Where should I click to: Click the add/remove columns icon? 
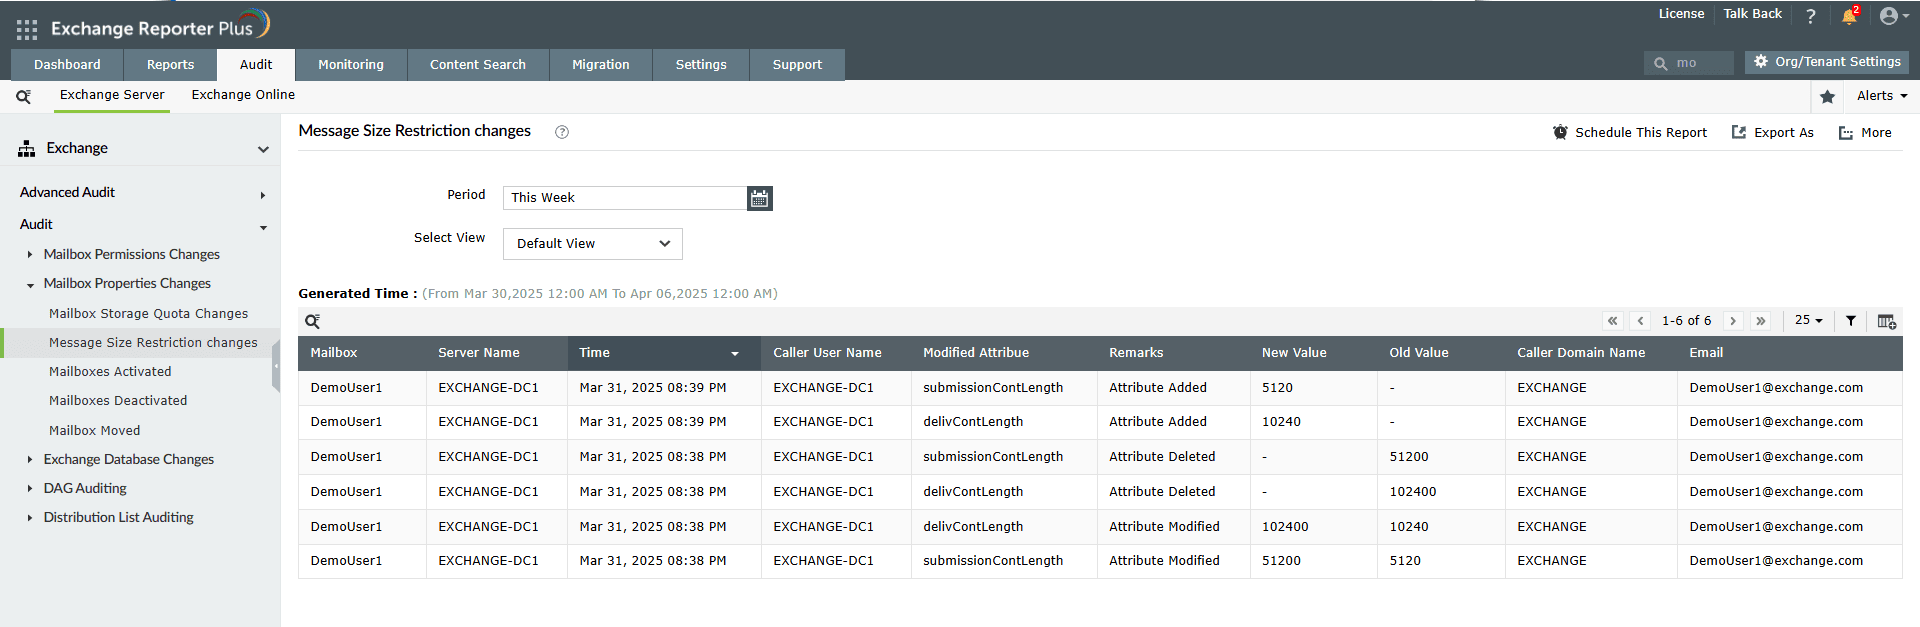[x=1886, y=321]
